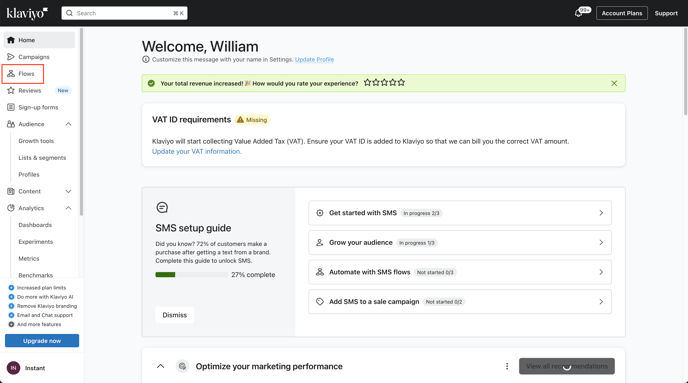Collapse the Audience sidebar section
Image resolution: width=688 pixels, height=383 pixels.
click(x=68, y=124)
